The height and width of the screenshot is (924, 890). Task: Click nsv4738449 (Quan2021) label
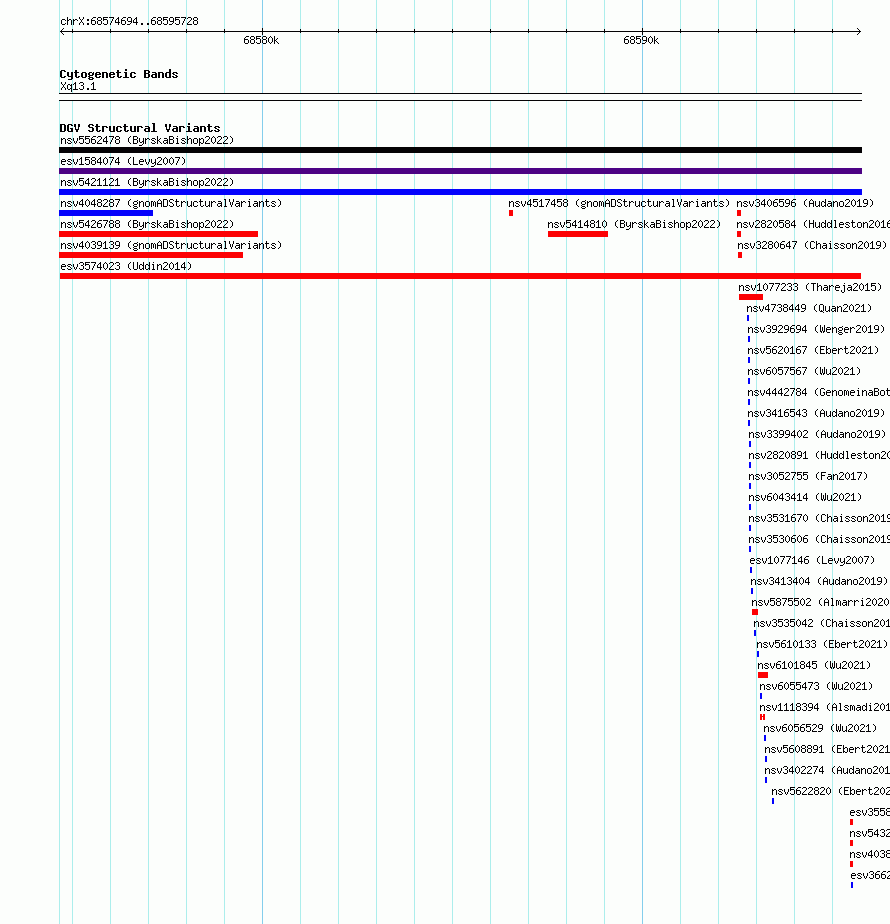(x=809, y=308)
